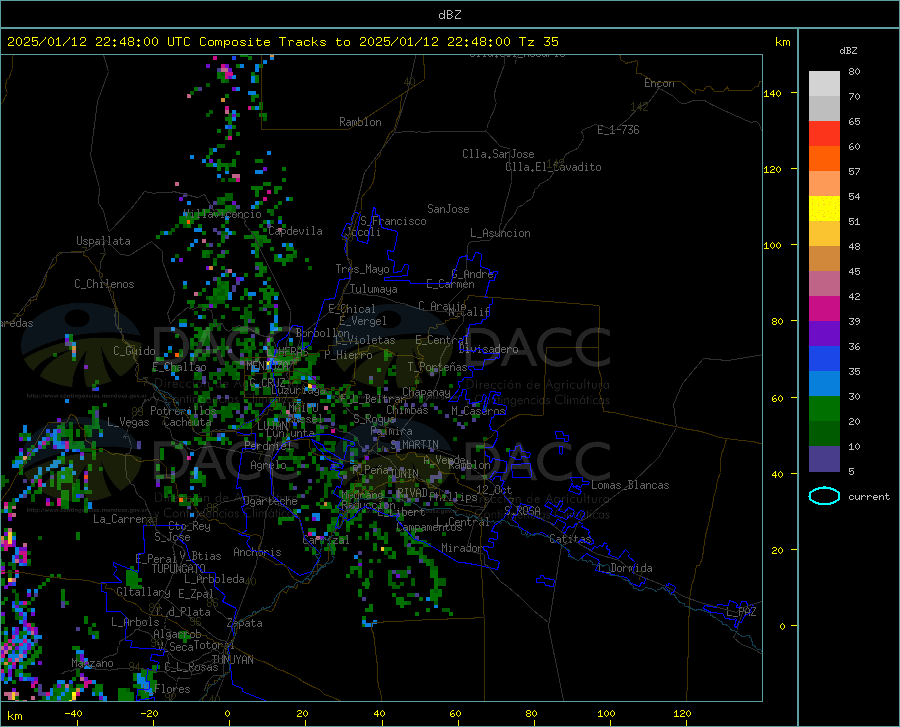Click the 'Catitas' map label
This screenshot has width=900, height=727.
tap(570, 539)
